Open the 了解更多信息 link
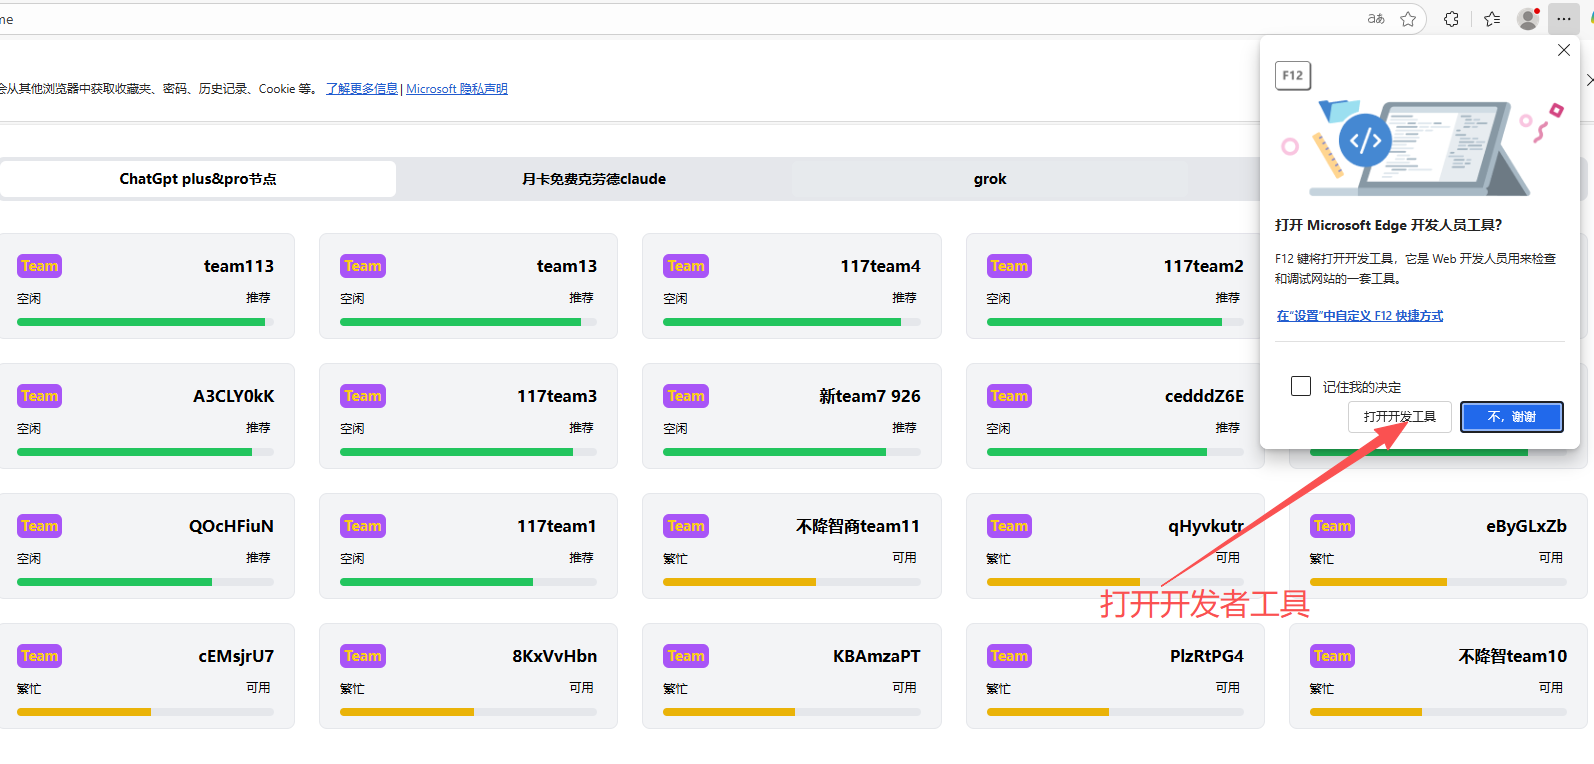 (361, 89)
